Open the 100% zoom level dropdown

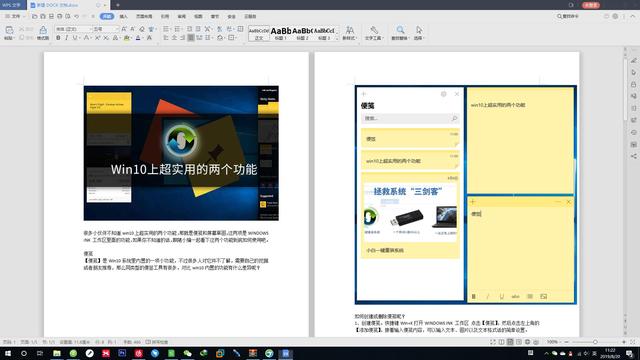(553, 342)
